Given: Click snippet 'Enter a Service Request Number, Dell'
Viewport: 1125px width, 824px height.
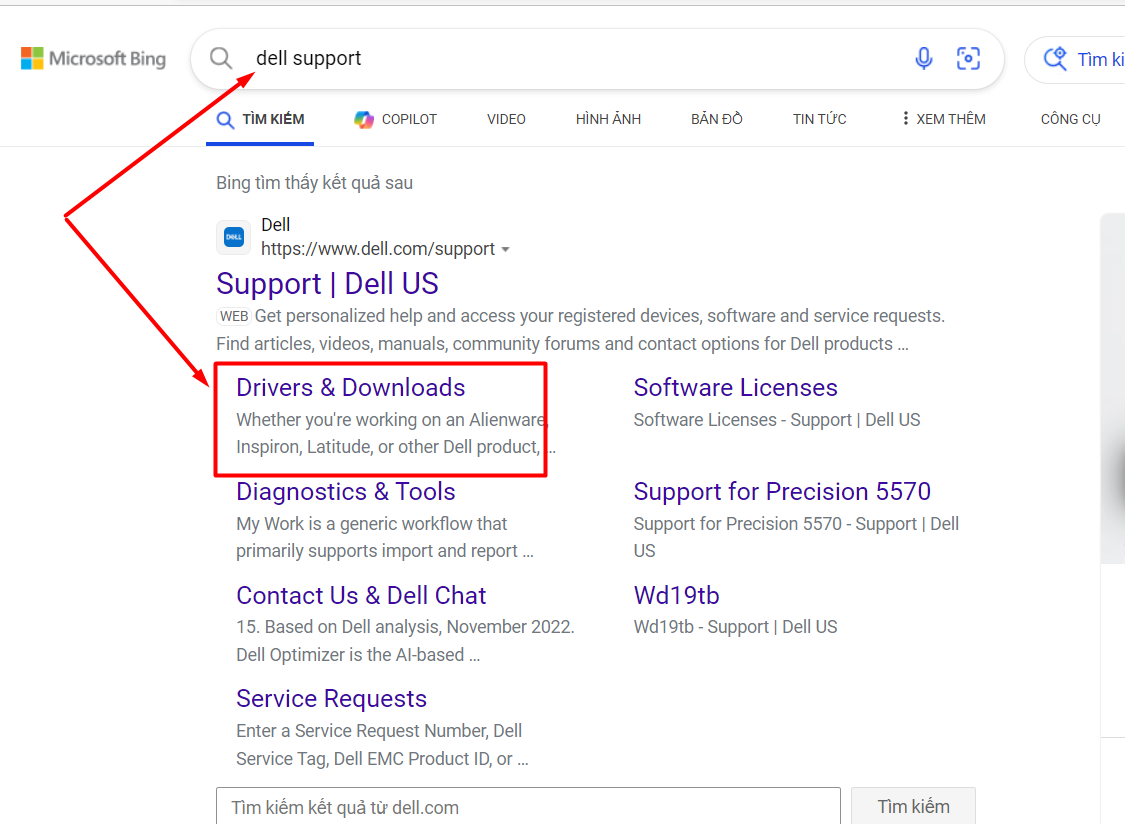Looking at the screenshot, I should point(379,731).
